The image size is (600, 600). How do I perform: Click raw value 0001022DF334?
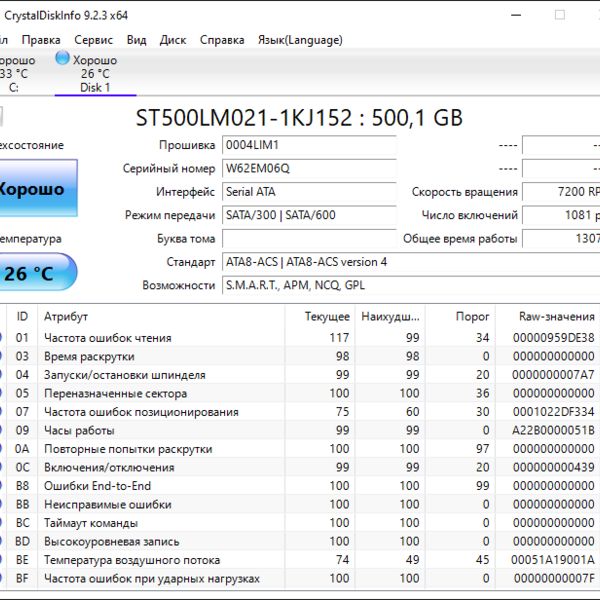[553, 412]
